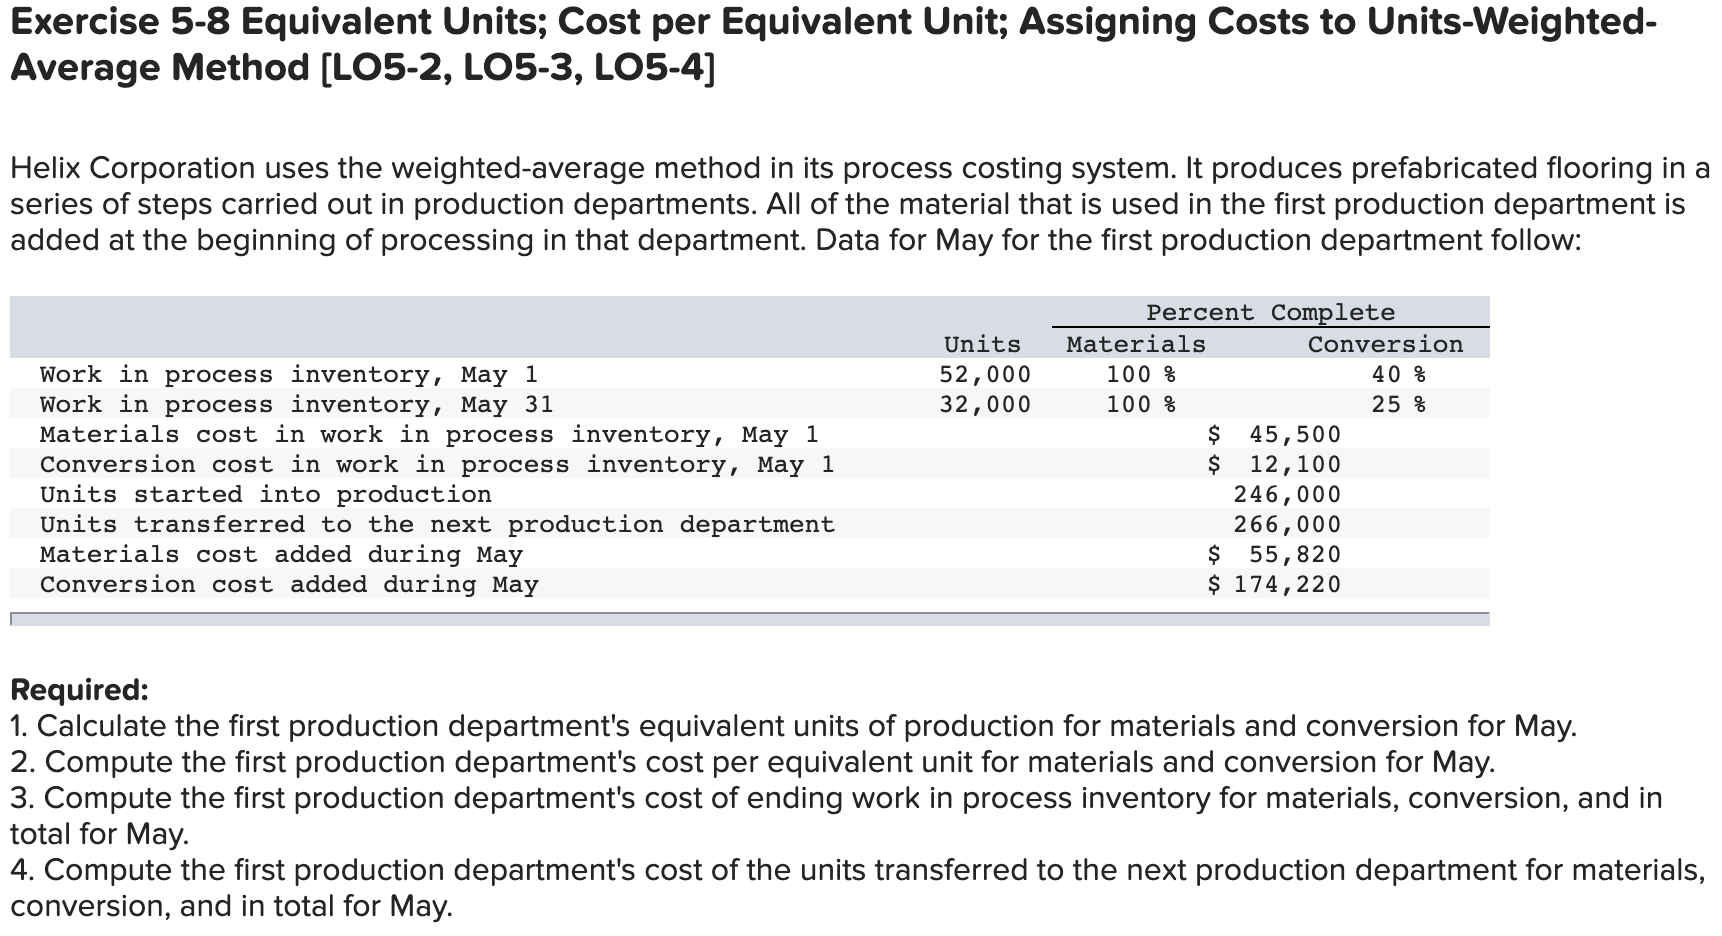Select the Work in process inventory May 1 row
This screenshot has height=936, width=1722.
288,374
